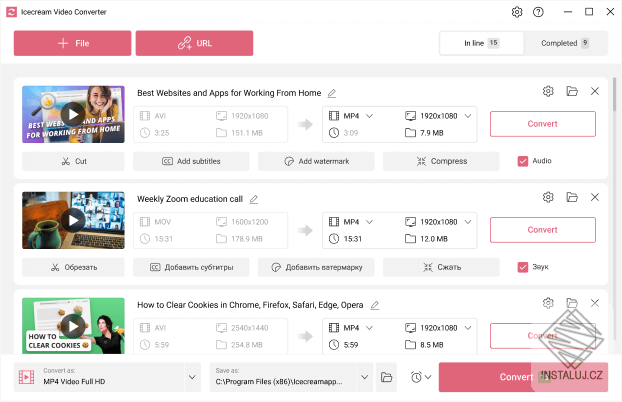Expand 1920x1080 resolution dropdown for Best Websites video

click(468, 116)
